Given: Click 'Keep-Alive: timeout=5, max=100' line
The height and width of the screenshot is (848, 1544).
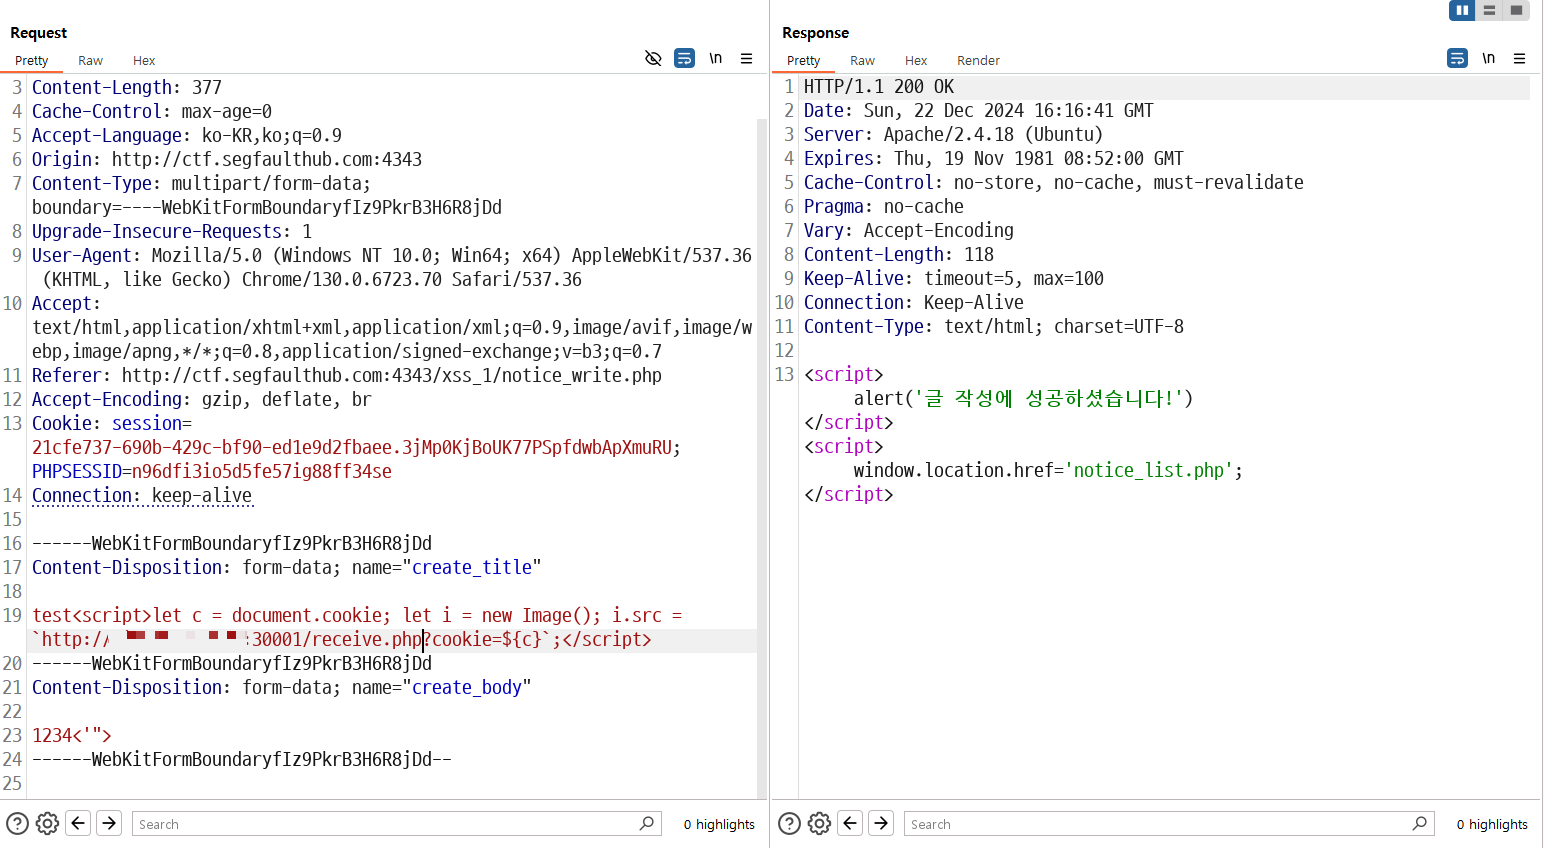Looking at the screenshot, I should [x=954, y=279].
